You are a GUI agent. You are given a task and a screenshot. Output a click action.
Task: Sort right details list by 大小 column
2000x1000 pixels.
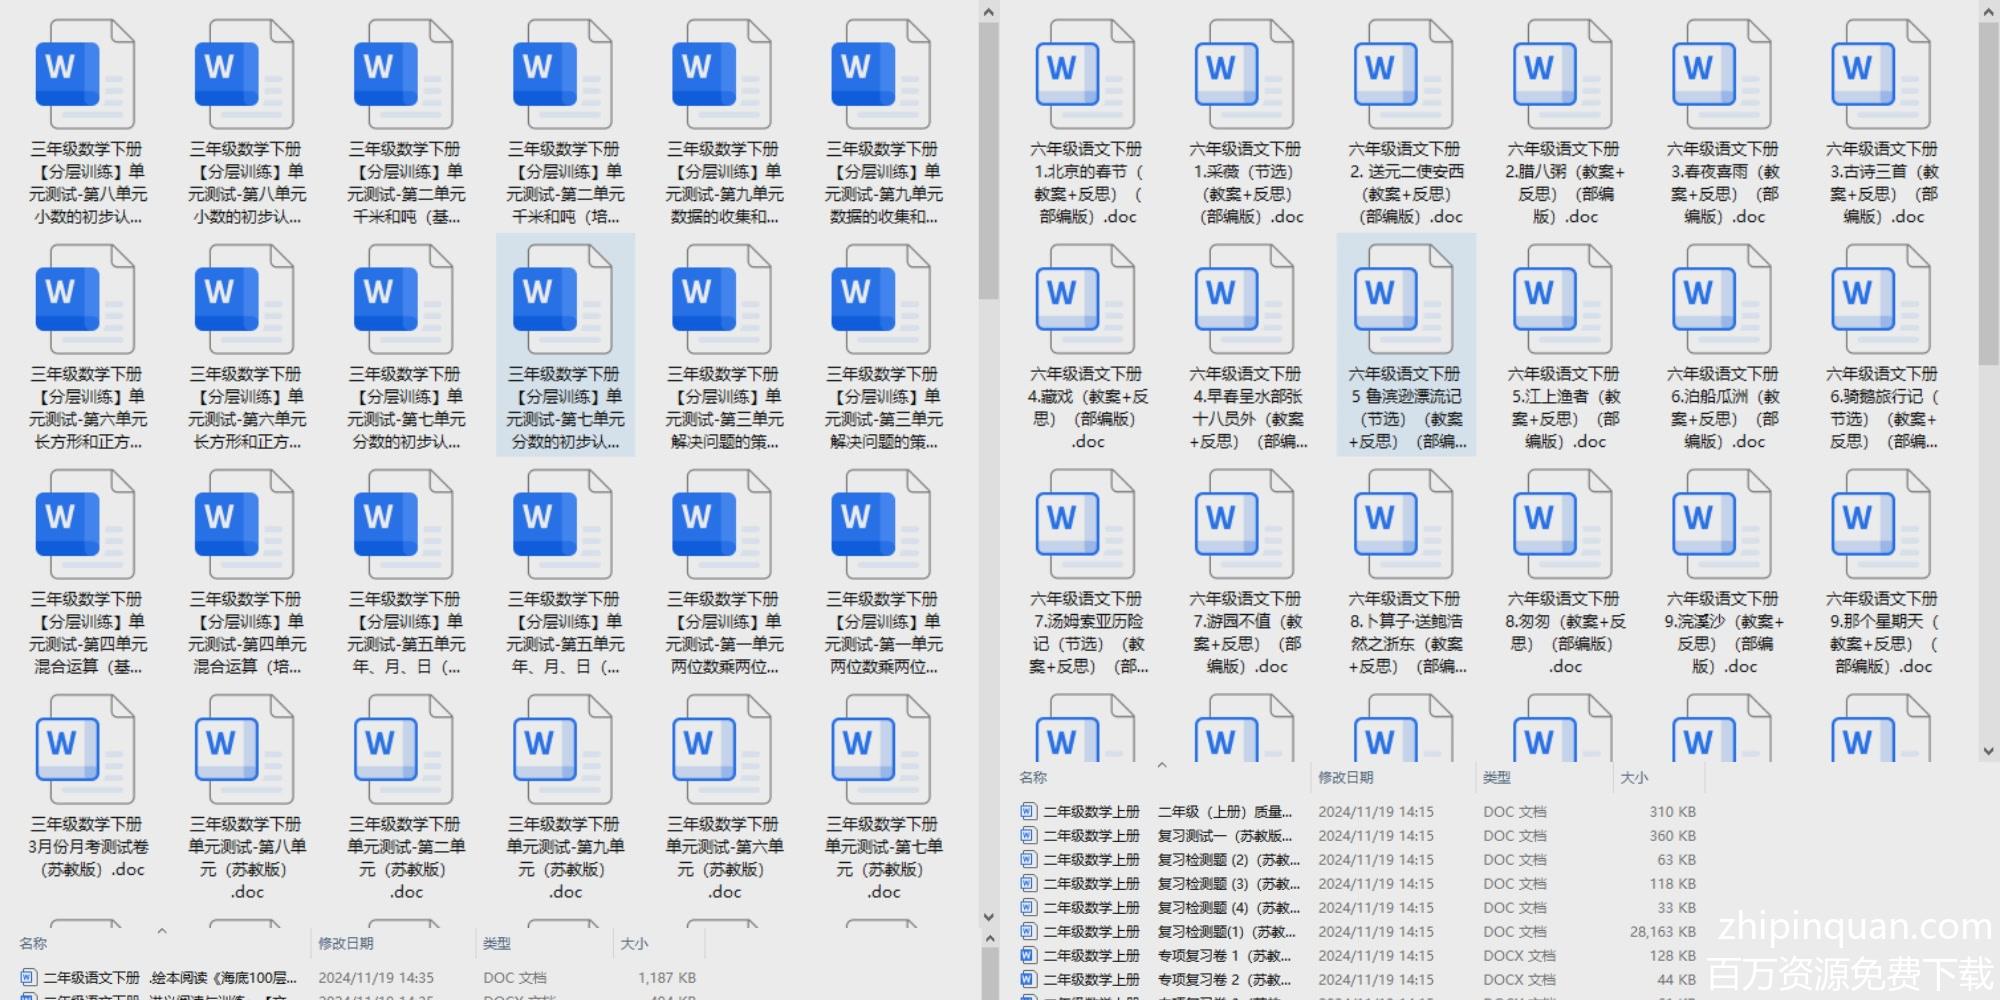coord(1634,777)
